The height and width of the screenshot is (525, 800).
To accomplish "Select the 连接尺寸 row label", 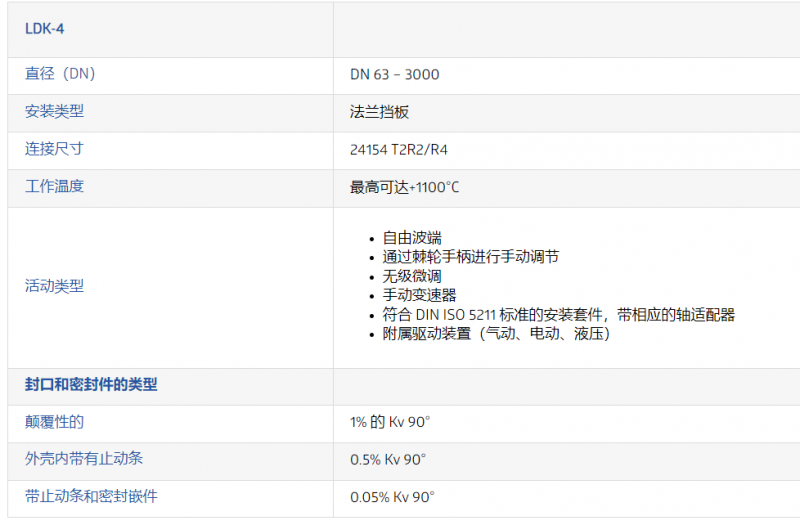I will [x=54, y=148].
